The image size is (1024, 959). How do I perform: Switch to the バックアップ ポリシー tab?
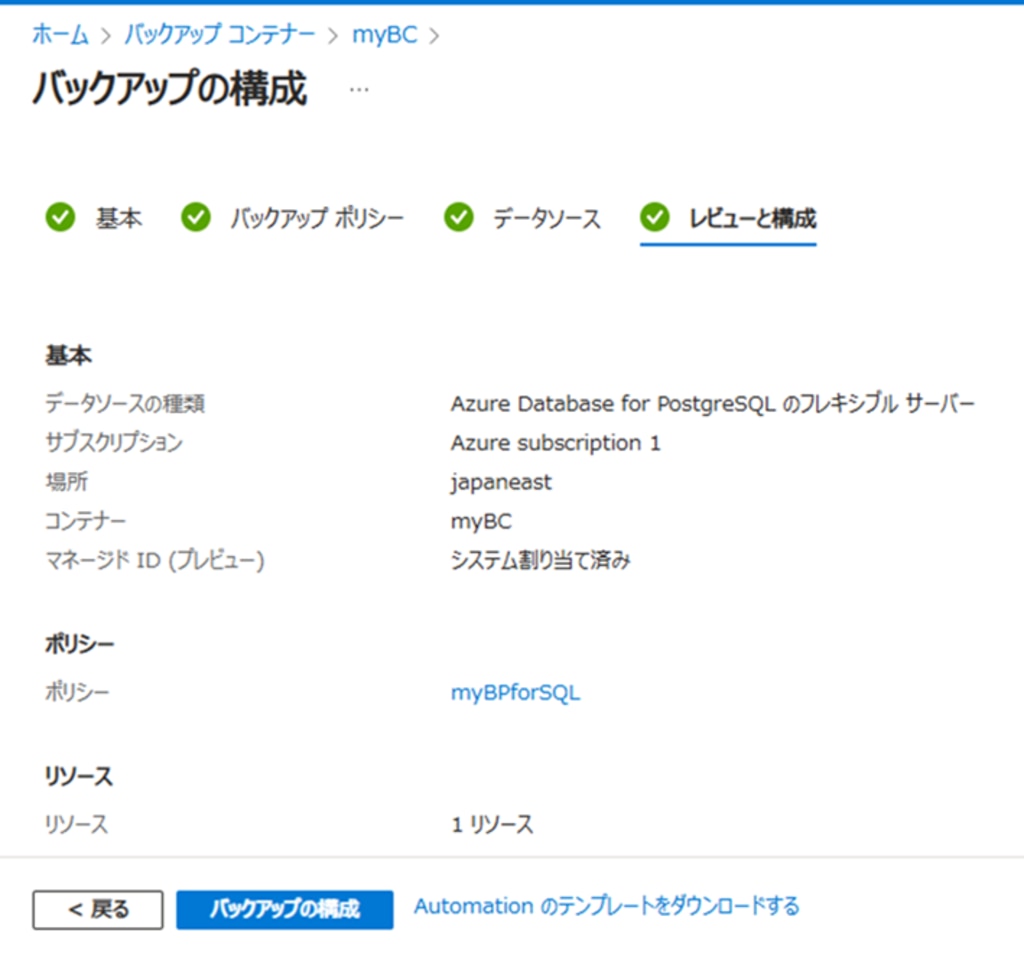(x=317, y=218)
